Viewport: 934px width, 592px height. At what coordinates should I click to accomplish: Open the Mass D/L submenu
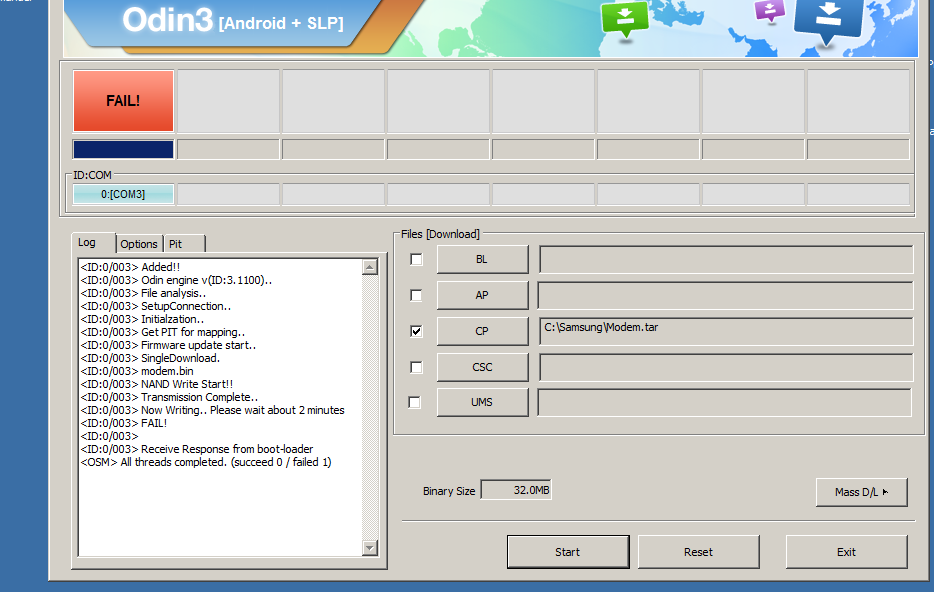click(x=861, y=492)
